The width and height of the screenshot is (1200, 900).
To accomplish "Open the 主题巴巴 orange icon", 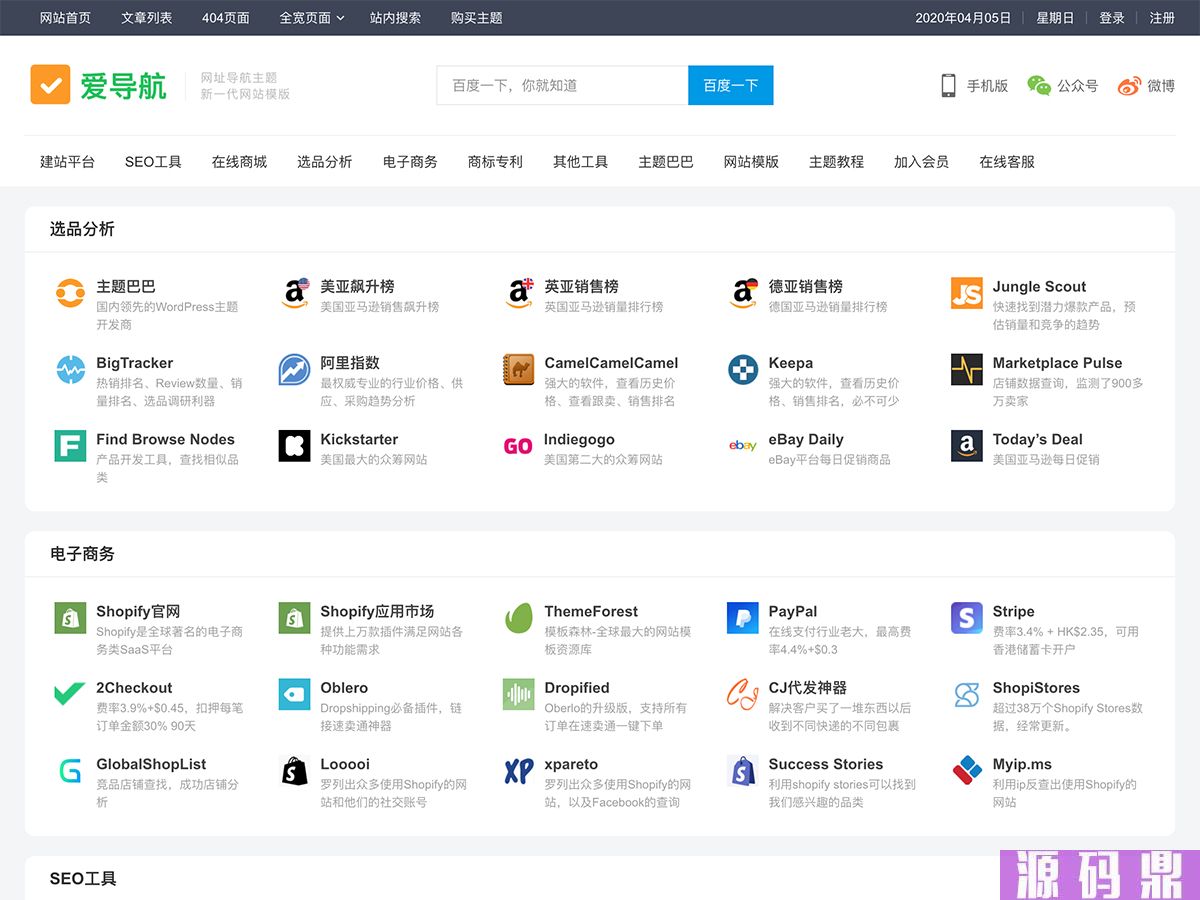I will [x=70, y=294].
